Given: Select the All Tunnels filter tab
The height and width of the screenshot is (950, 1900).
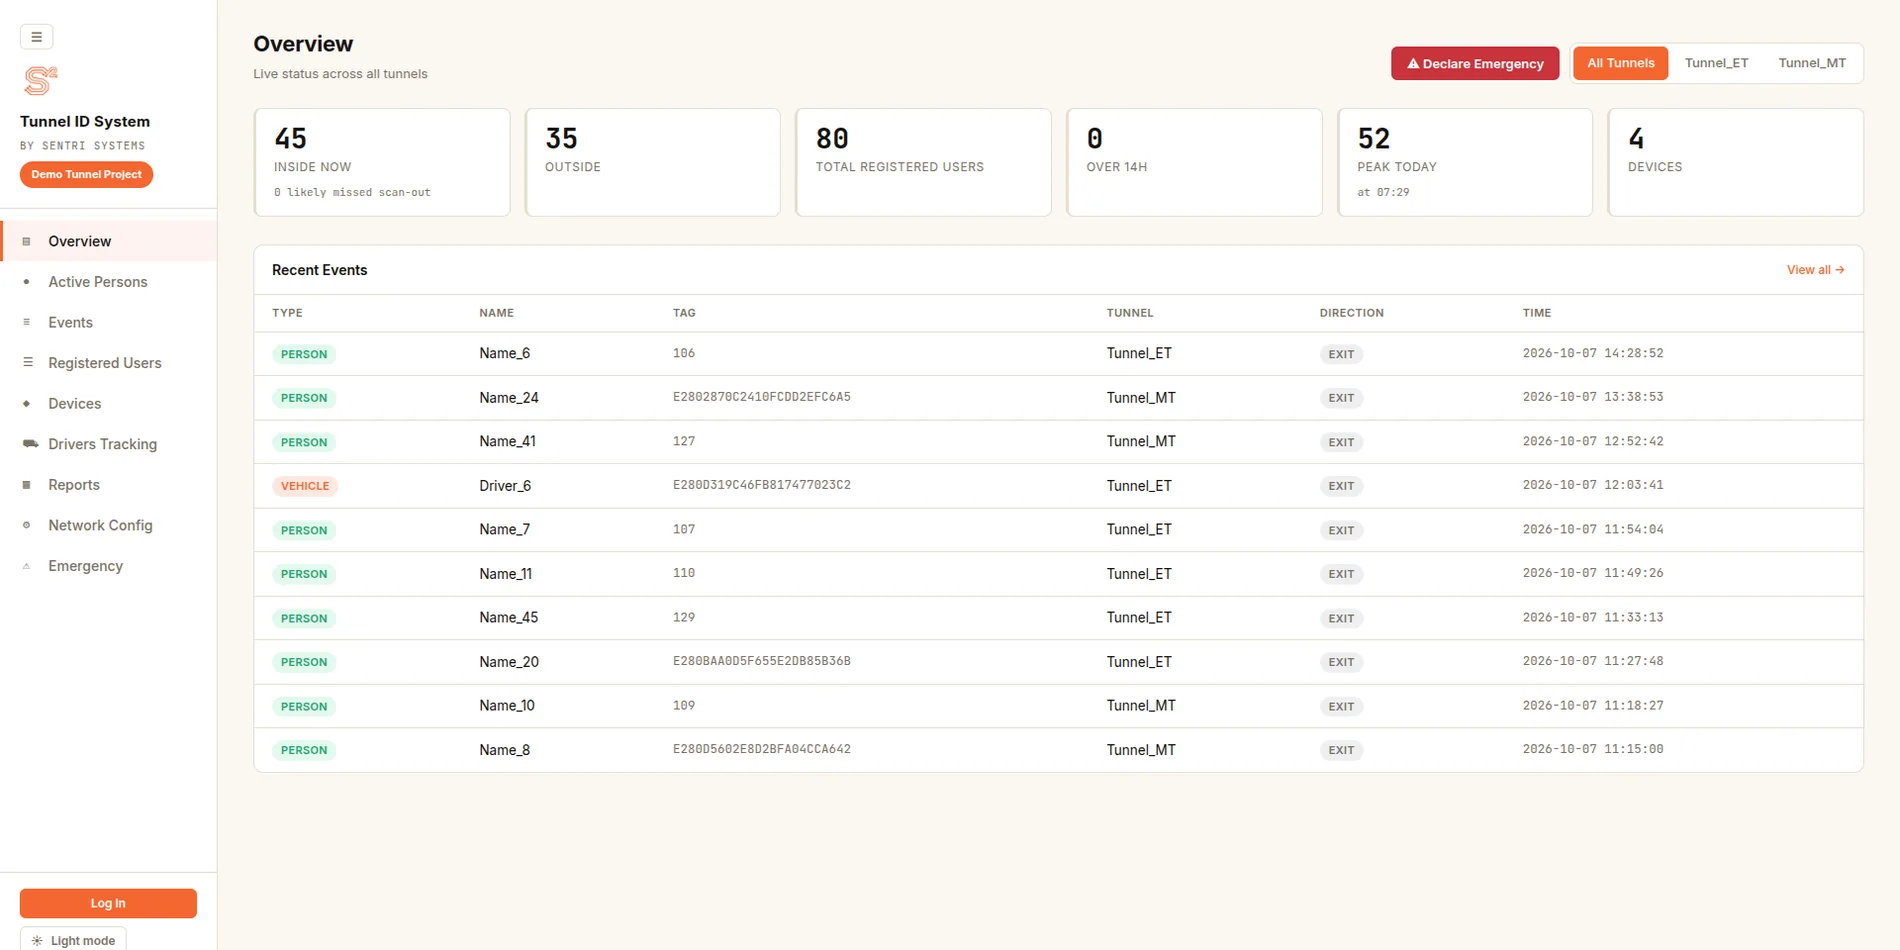Looking at the screenshot, I should click(x=1620, y=63).
